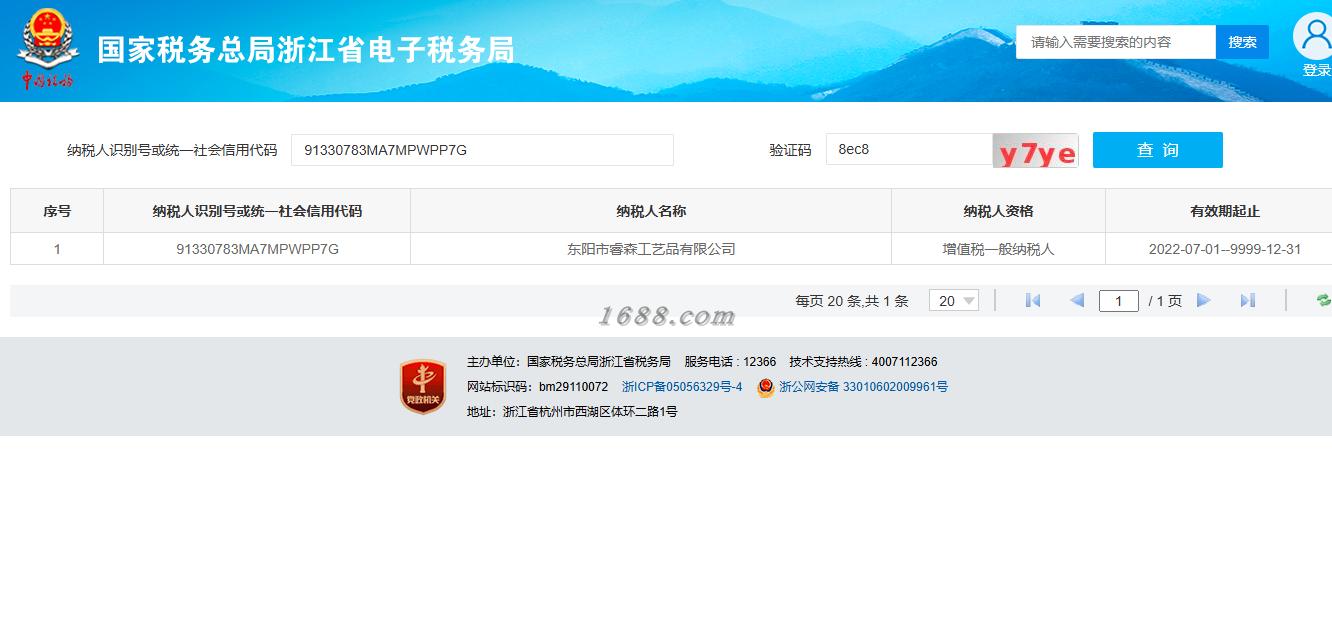The width and height of the screenshot is (1332, 627).
Task: Click the green refresh icon
Action: pyautogui.click(x=1324, y=300)
